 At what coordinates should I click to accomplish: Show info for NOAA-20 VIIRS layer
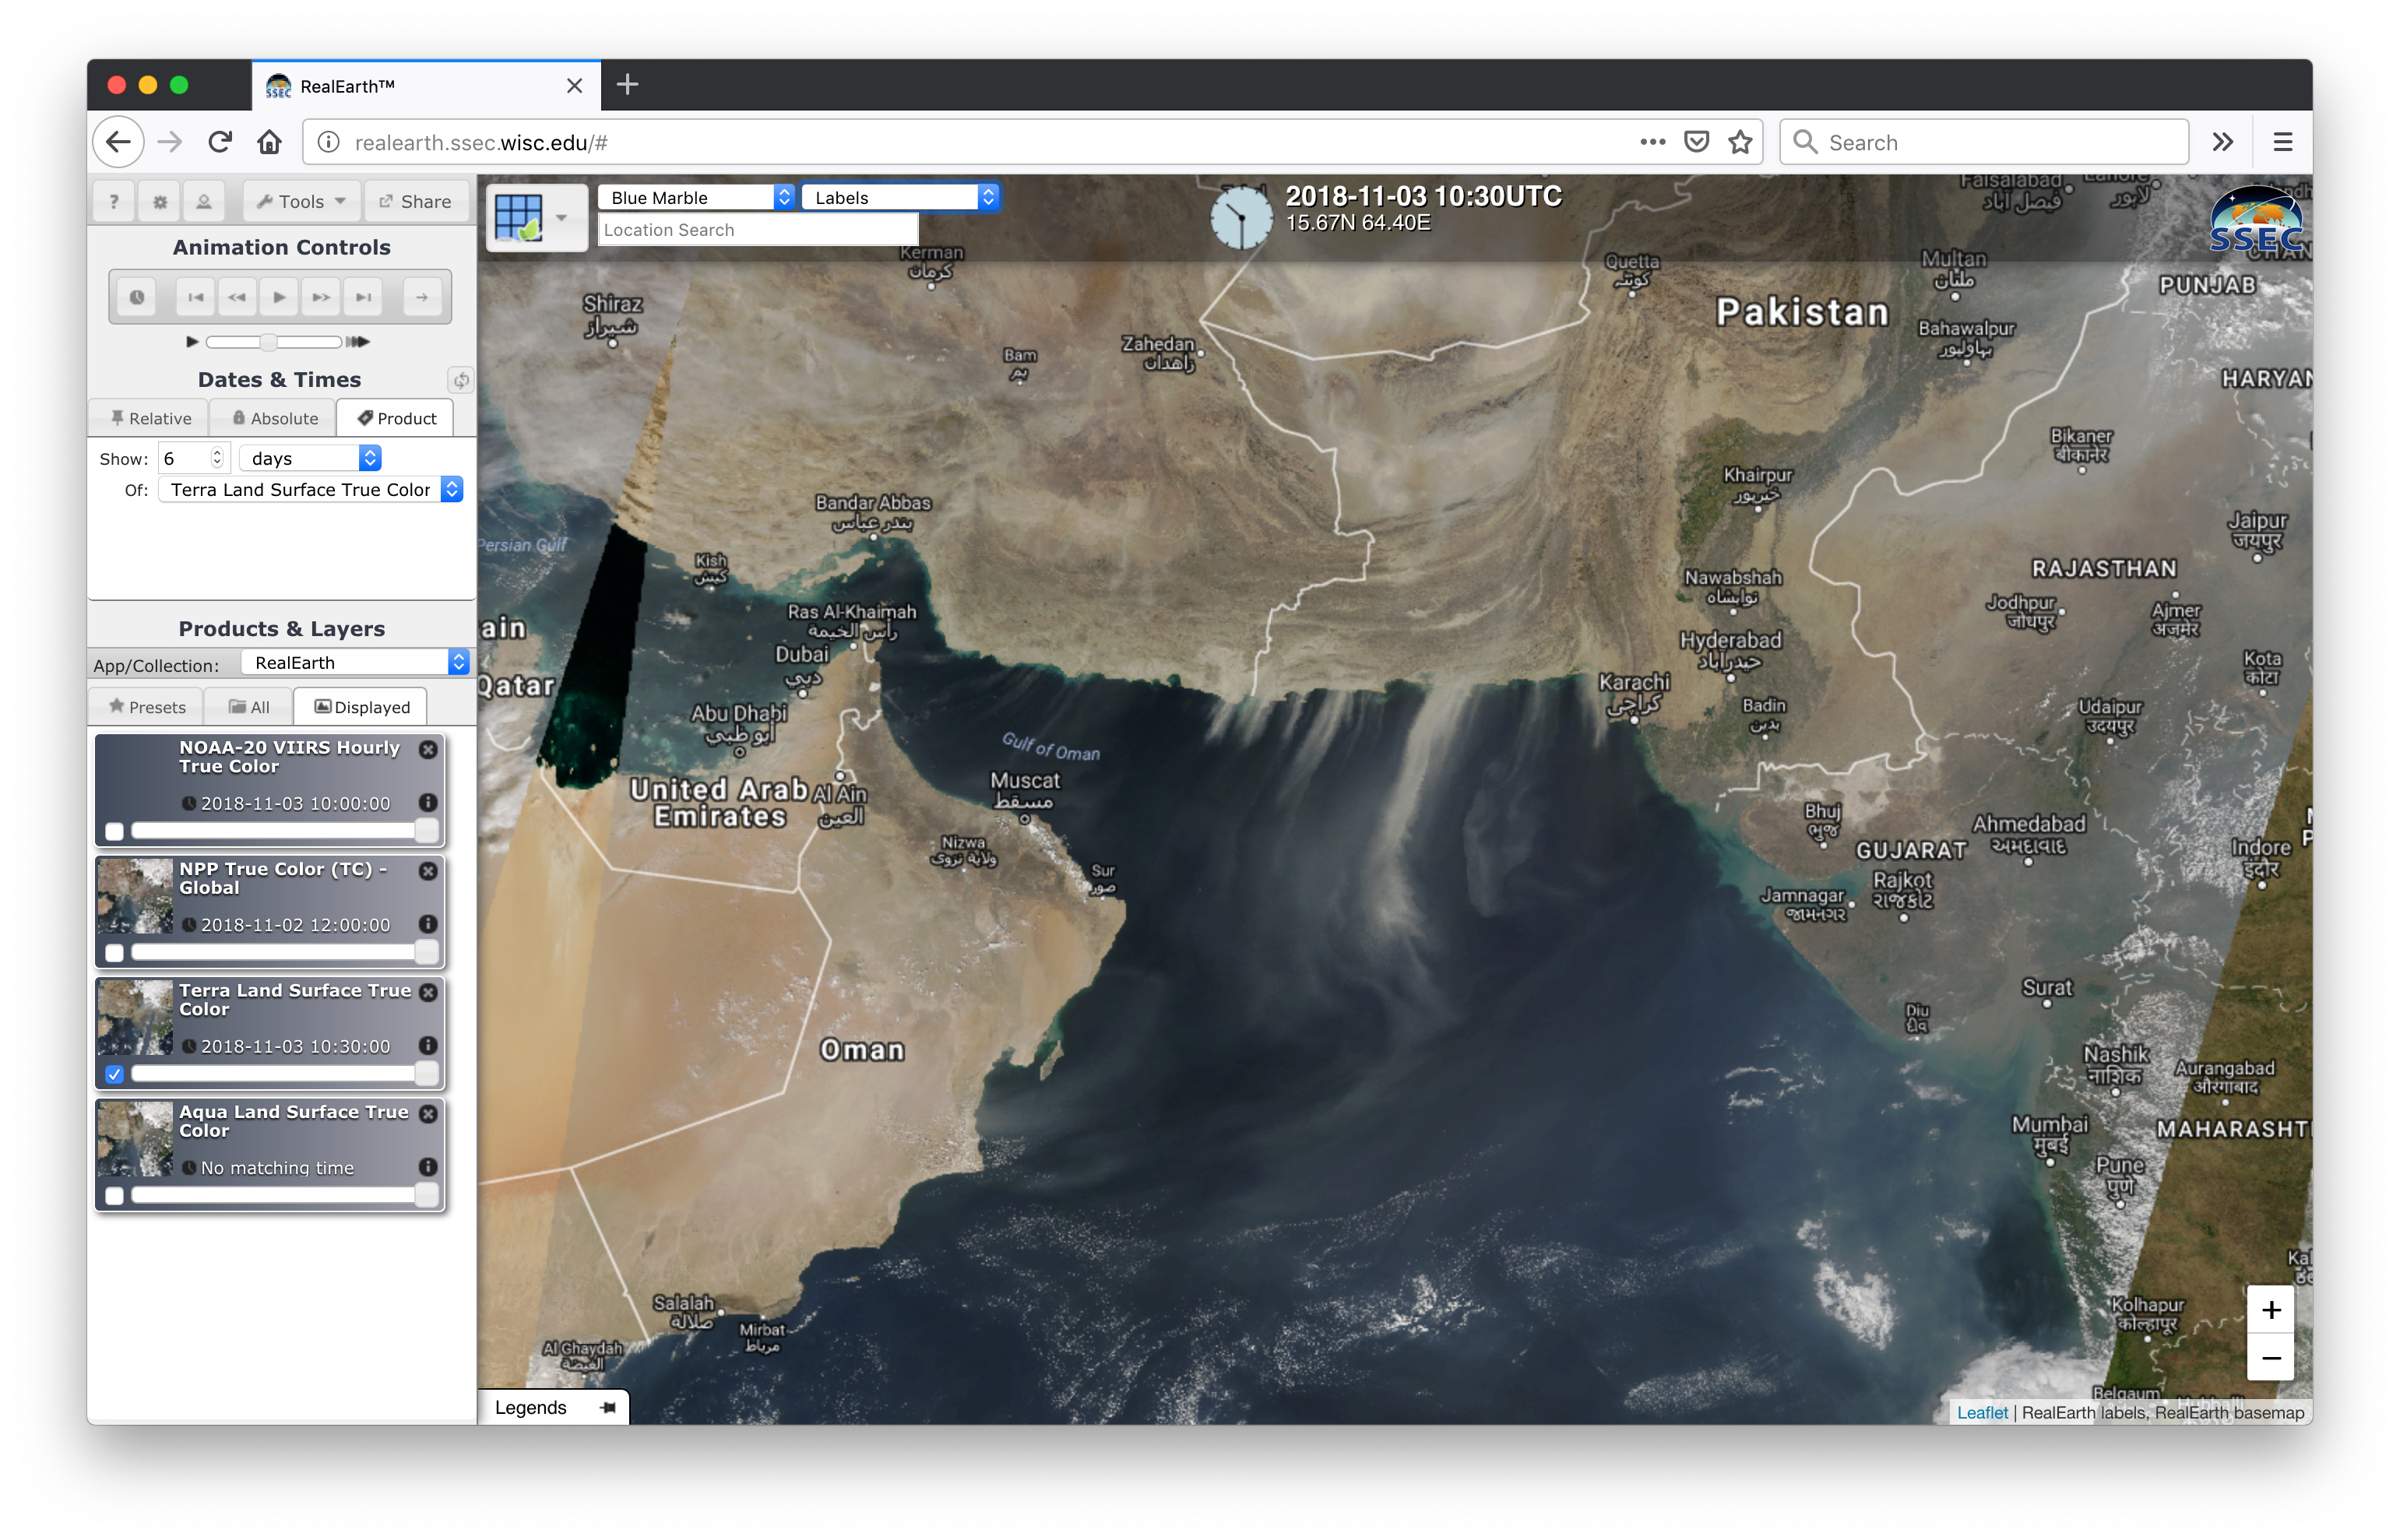[x=428, y=802]
